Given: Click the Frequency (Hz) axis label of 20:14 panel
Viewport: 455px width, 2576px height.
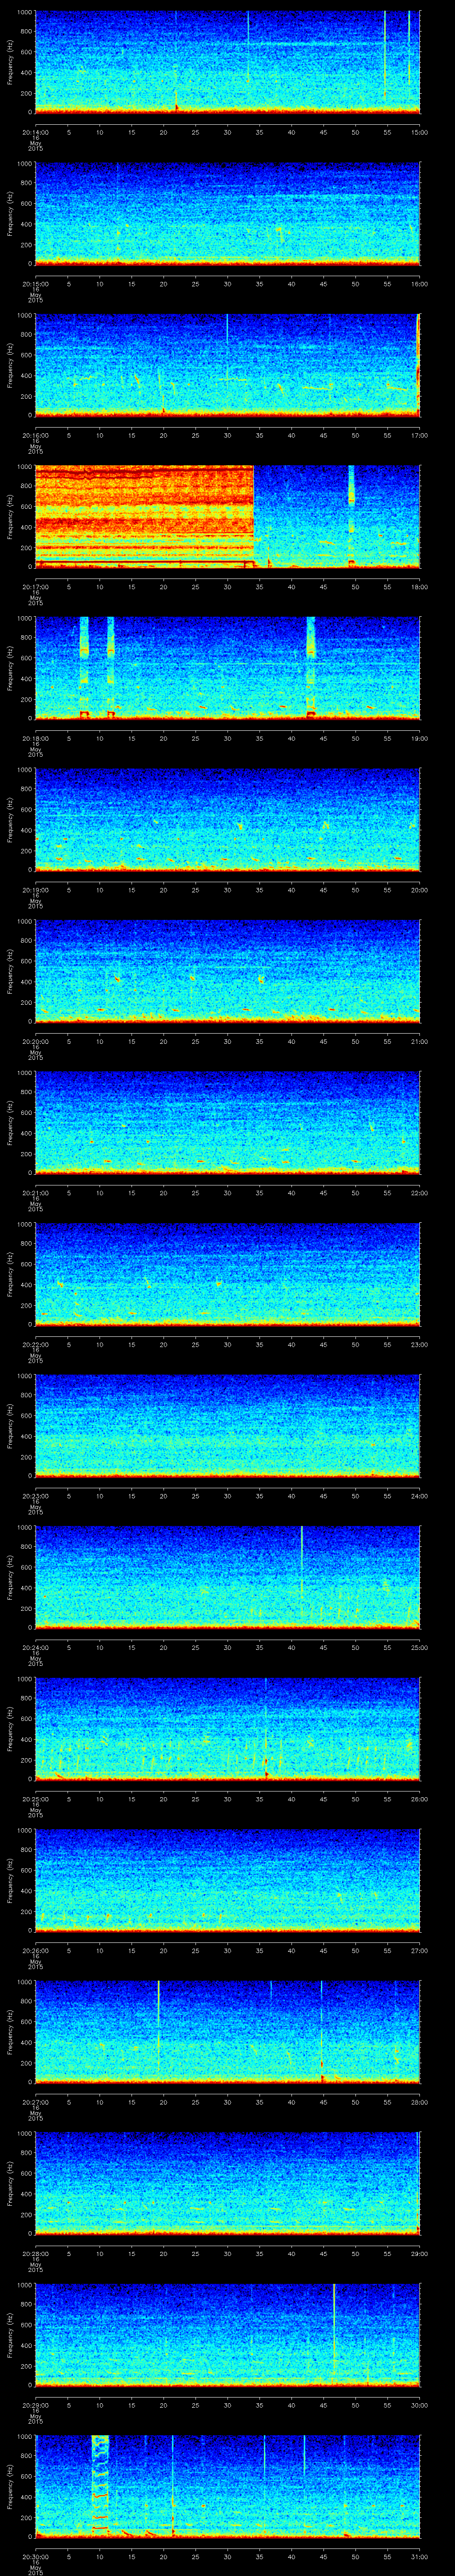Looking at the screenshot, I should (10, 62).
